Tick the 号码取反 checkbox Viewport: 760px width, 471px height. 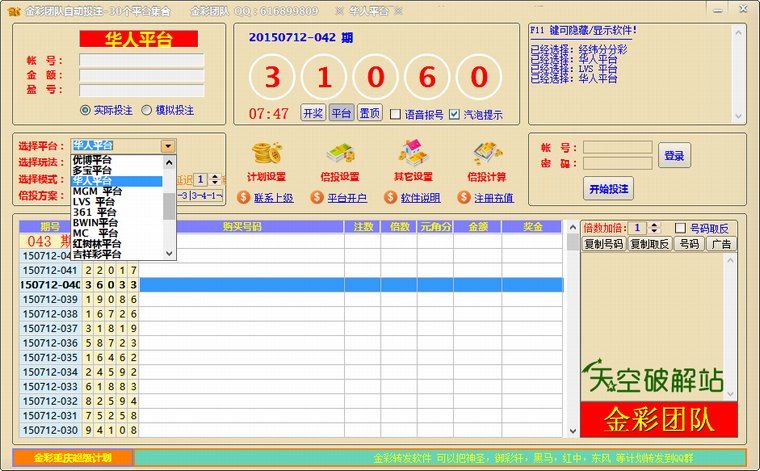tap(681, 228)
